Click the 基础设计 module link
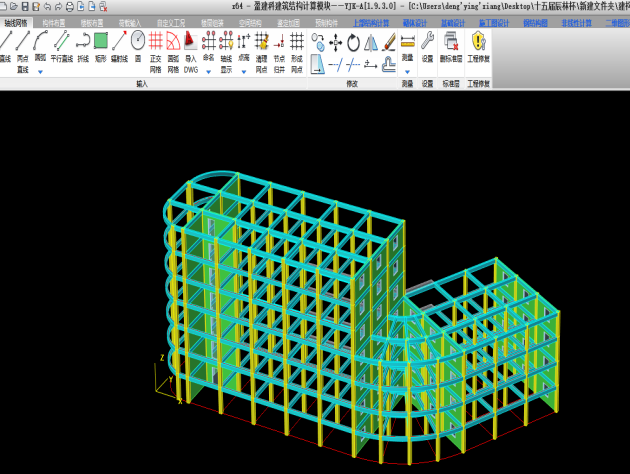 pyautogui.click(x=453, y=20)
